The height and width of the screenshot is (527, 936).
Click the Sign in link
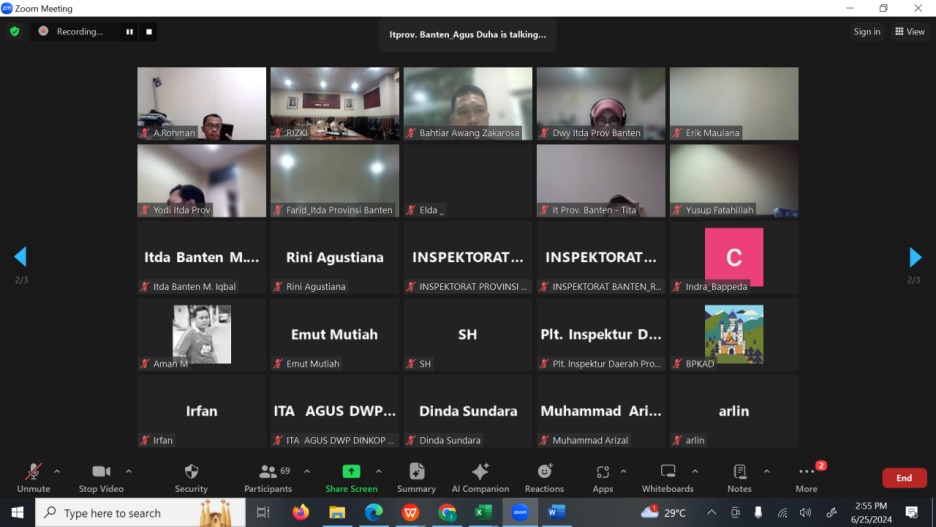[x=867, y=32]
